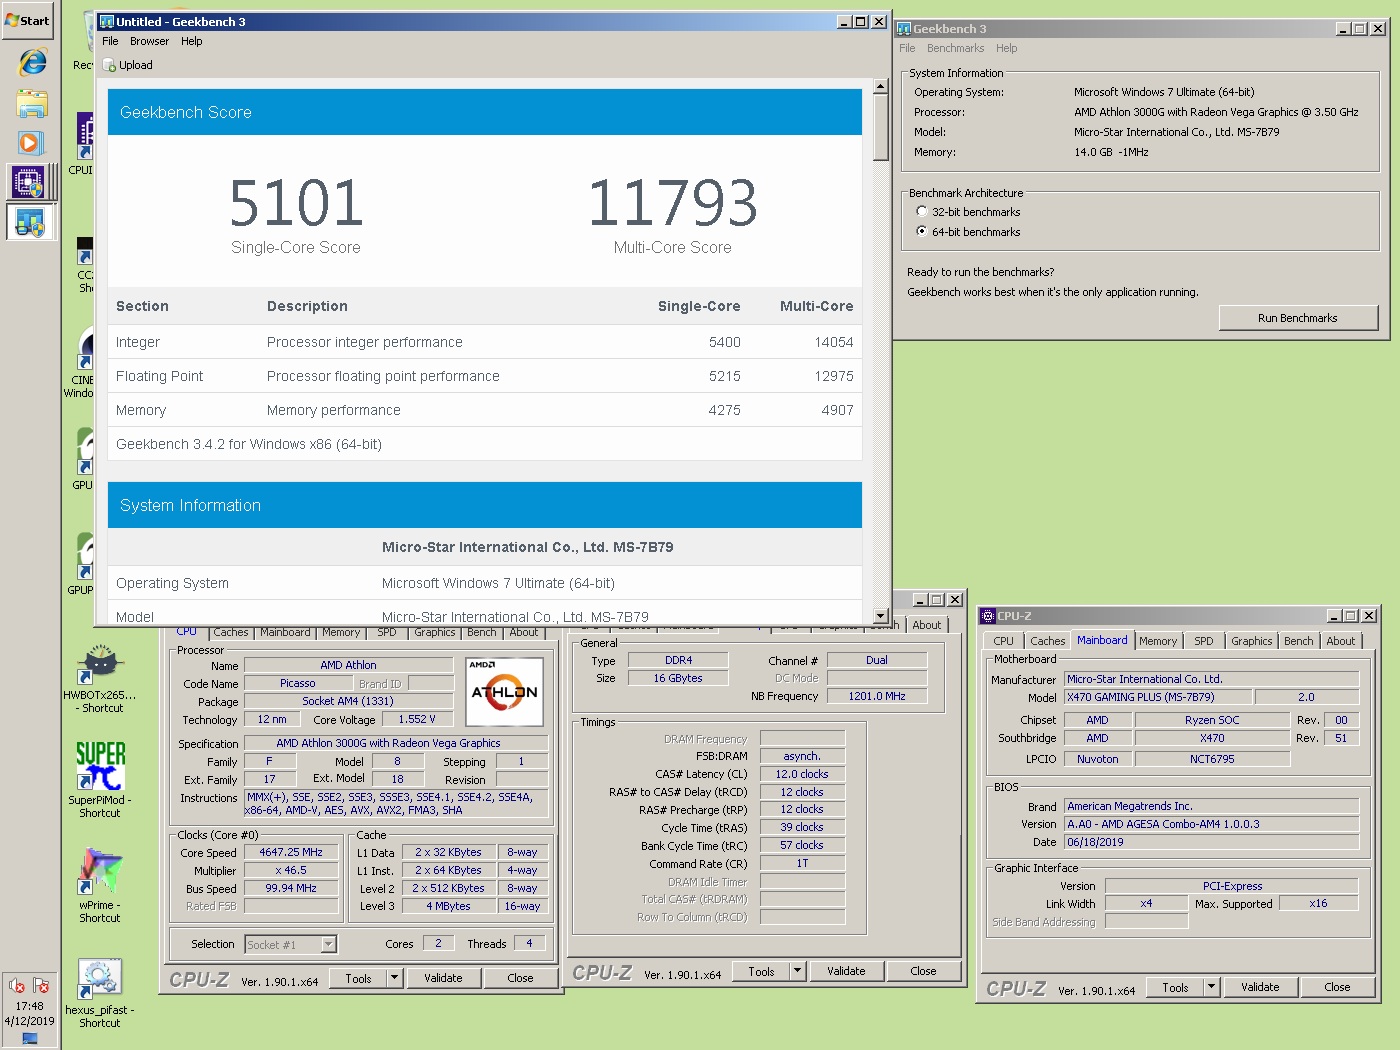Image resolution: width=1400 pixels, height=1050 pixels.
Task: Open the wPrime desktop shortcut
Action: pos(100,886)
